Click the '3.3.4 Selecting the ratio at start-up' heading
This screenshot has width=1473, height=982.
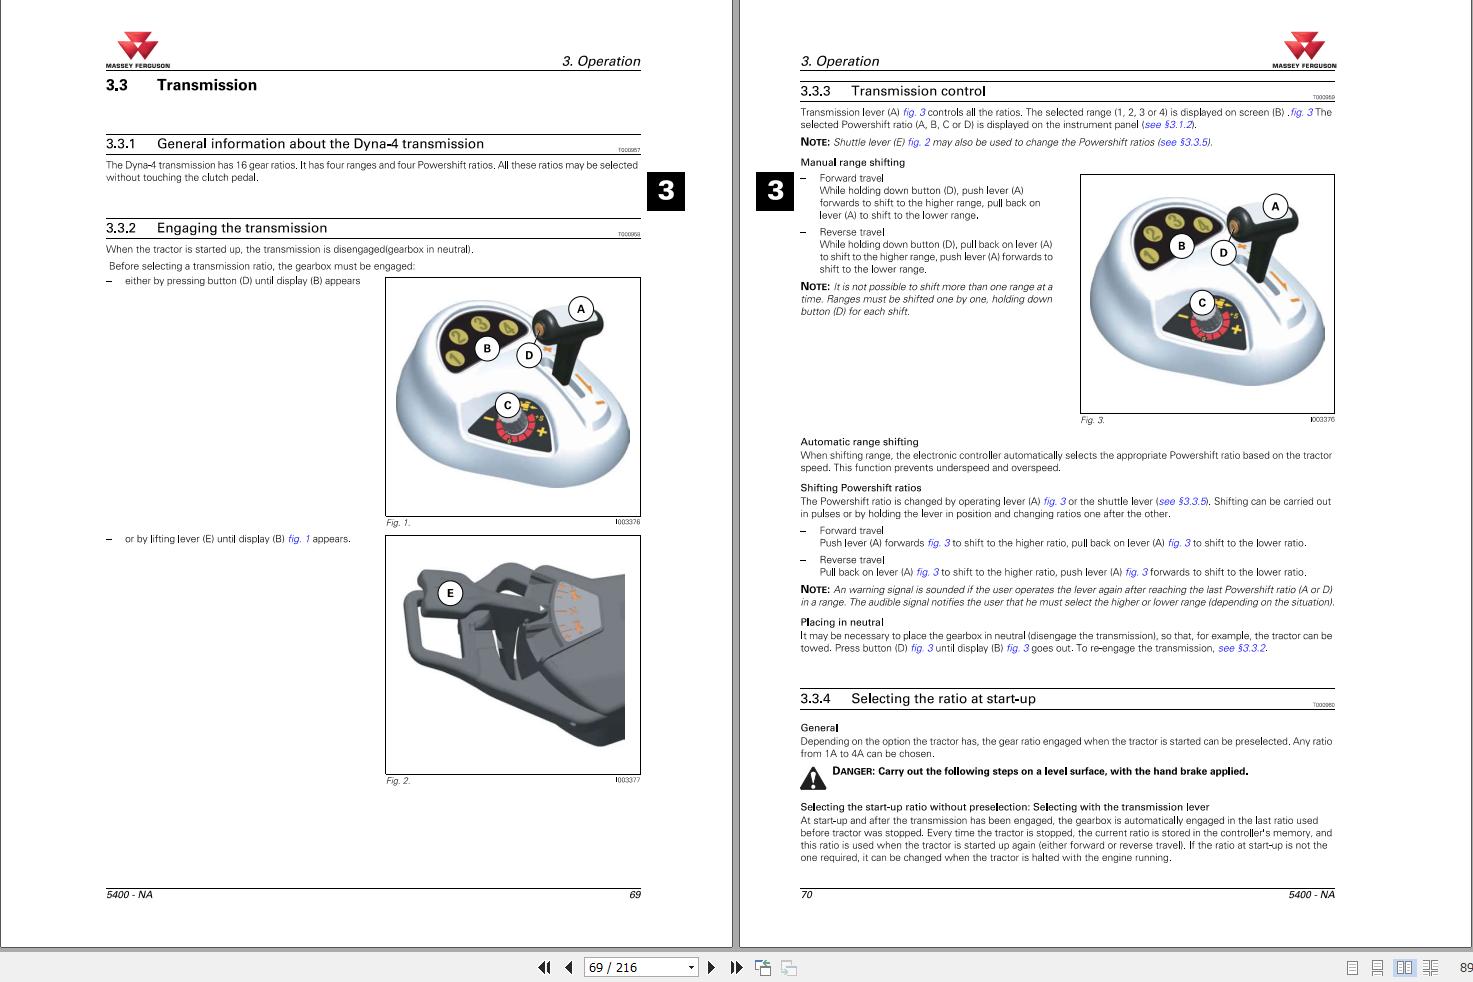point(918,699)
